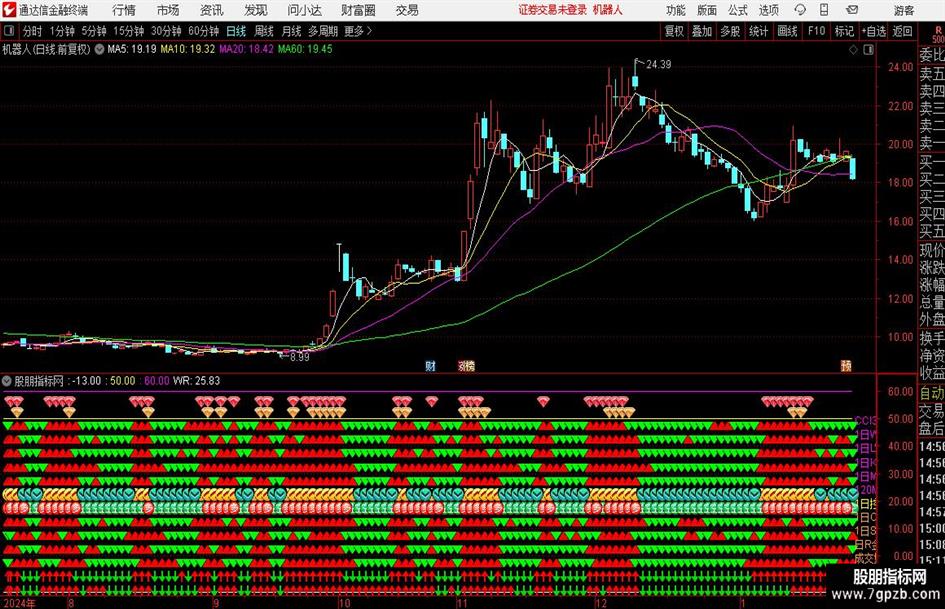Open the 问小达 tab

(304, 10)
